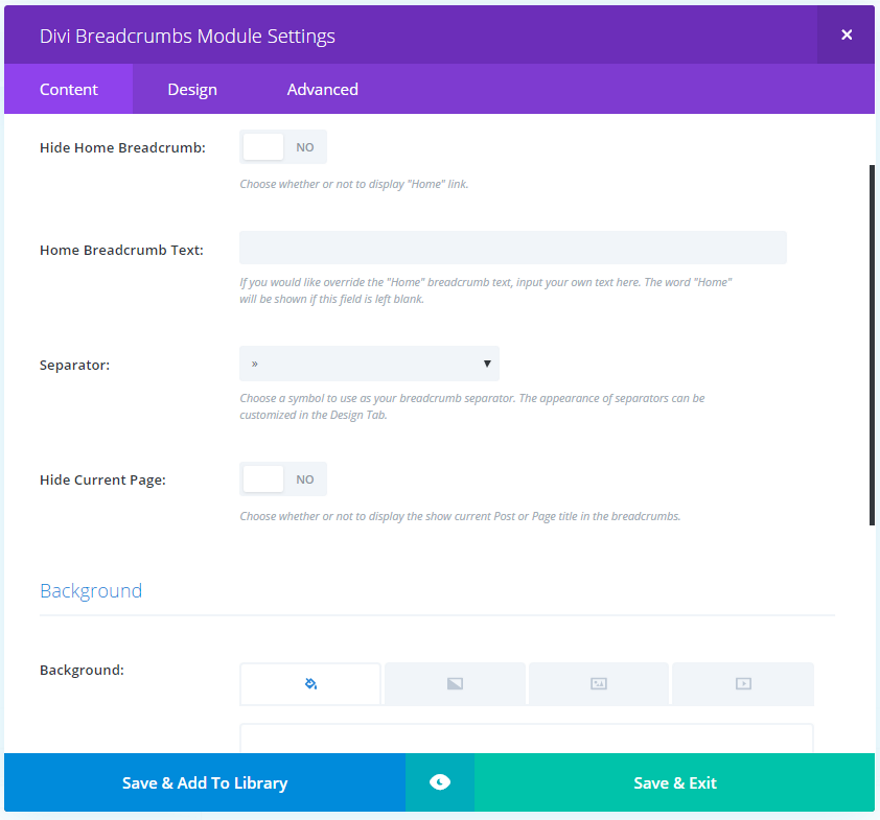Click the background color preview box
The height and width of the screenshot is (820, 880).
point(526,738)
